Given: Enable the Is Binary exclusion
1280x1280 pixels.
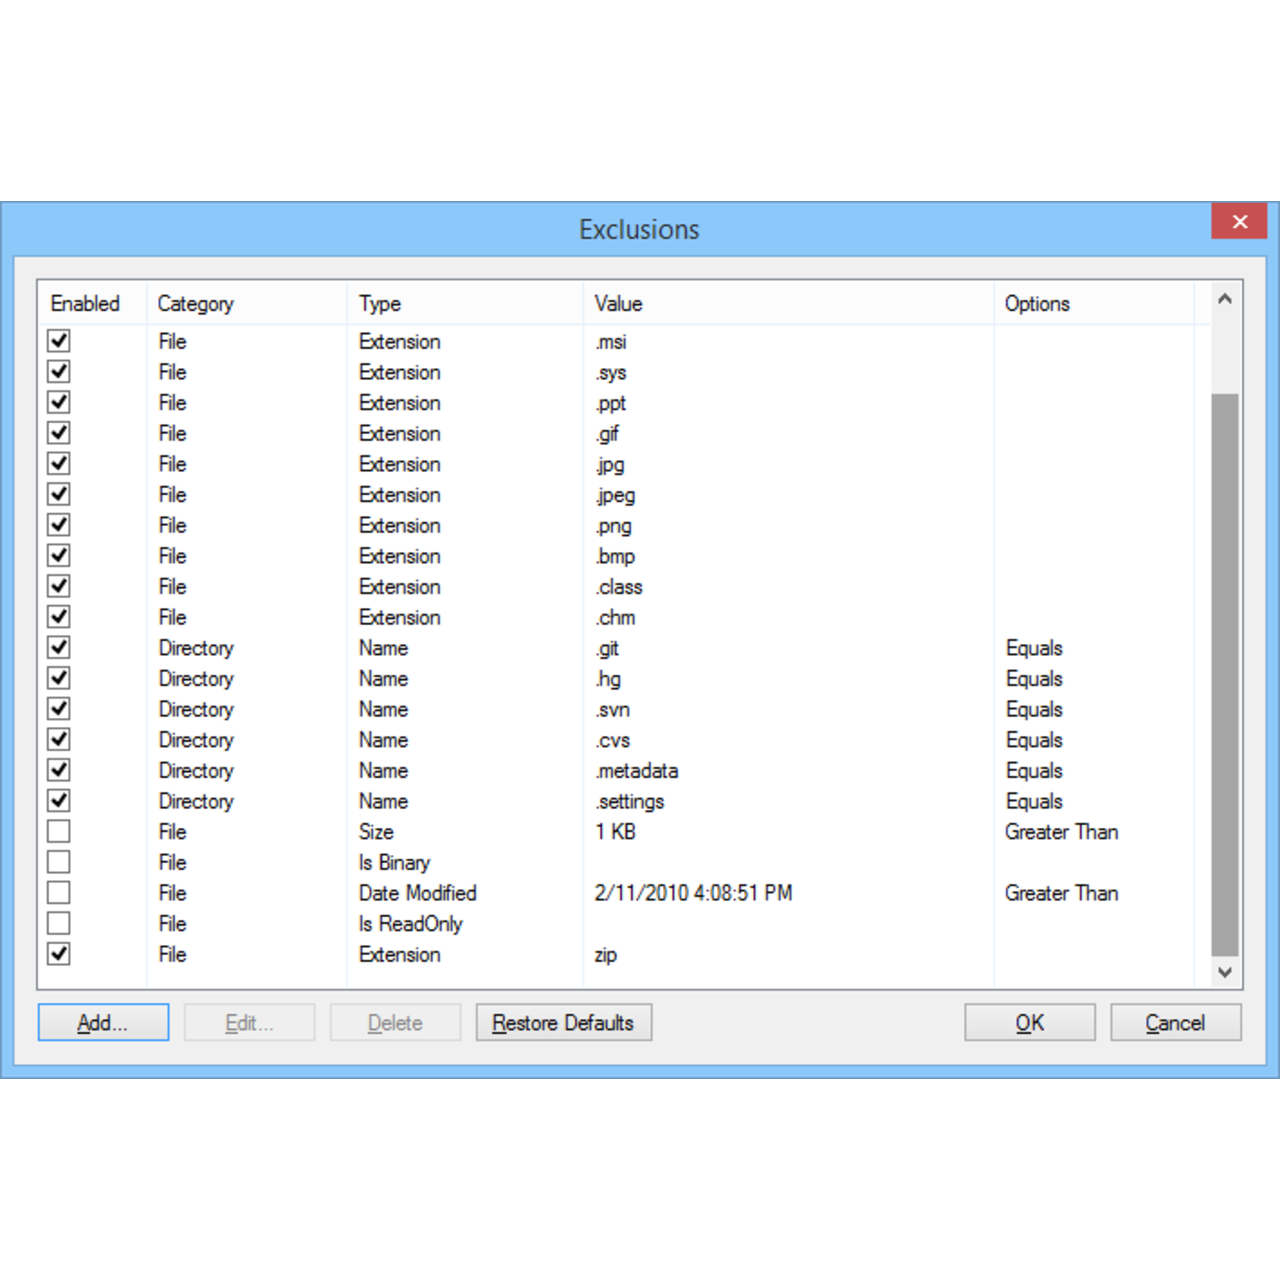Looking at the screenshot, I should tap(58, 861).
